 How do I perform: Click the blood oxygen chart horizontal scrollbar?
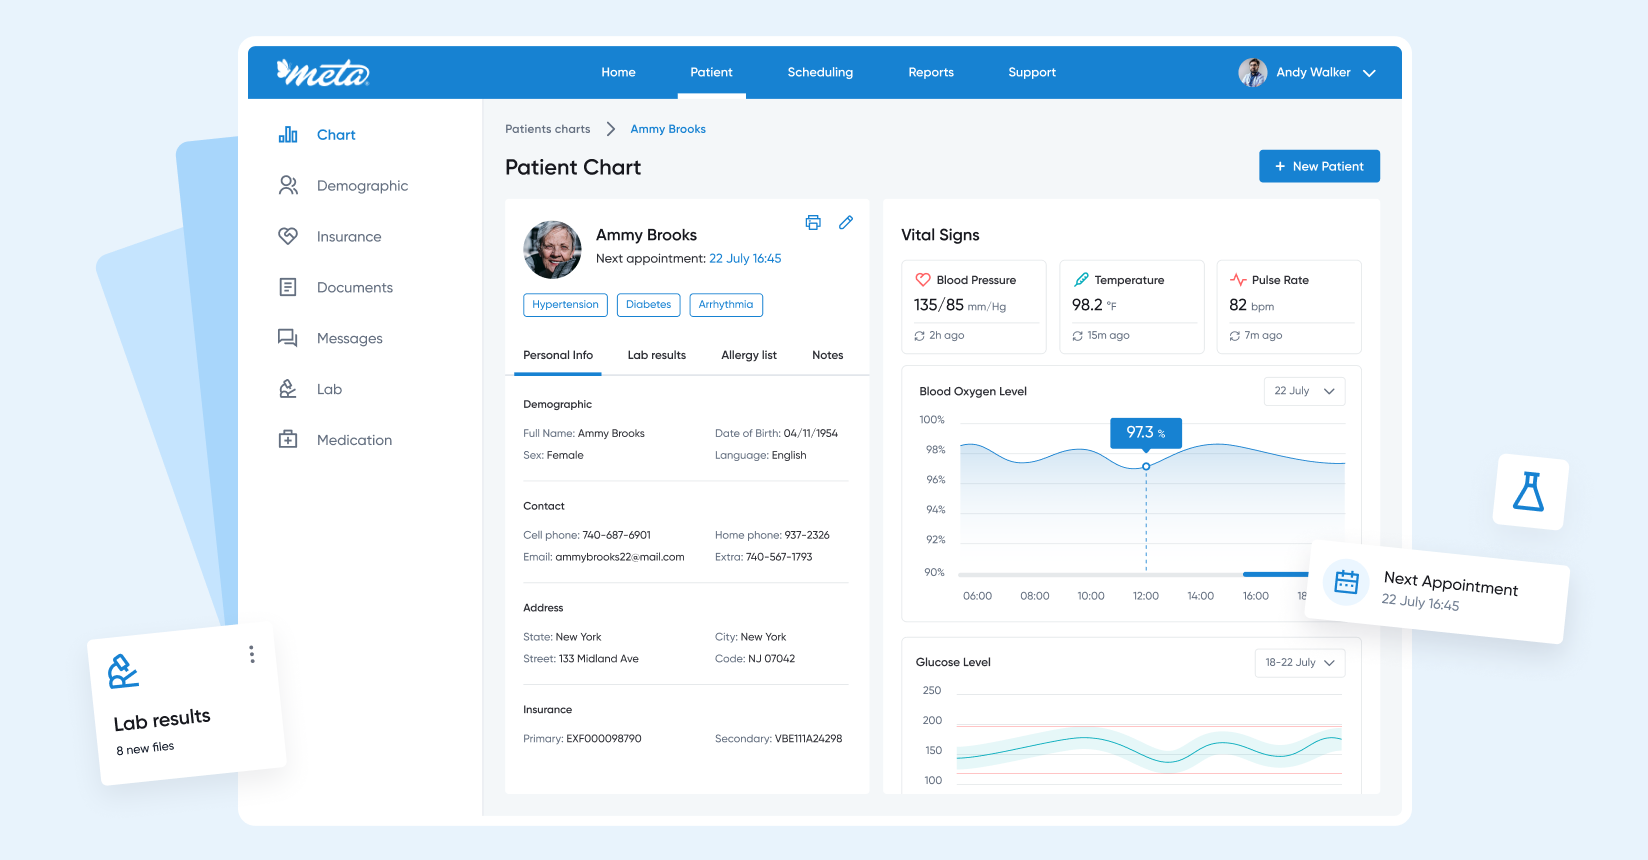click(x=1275, y=574)
